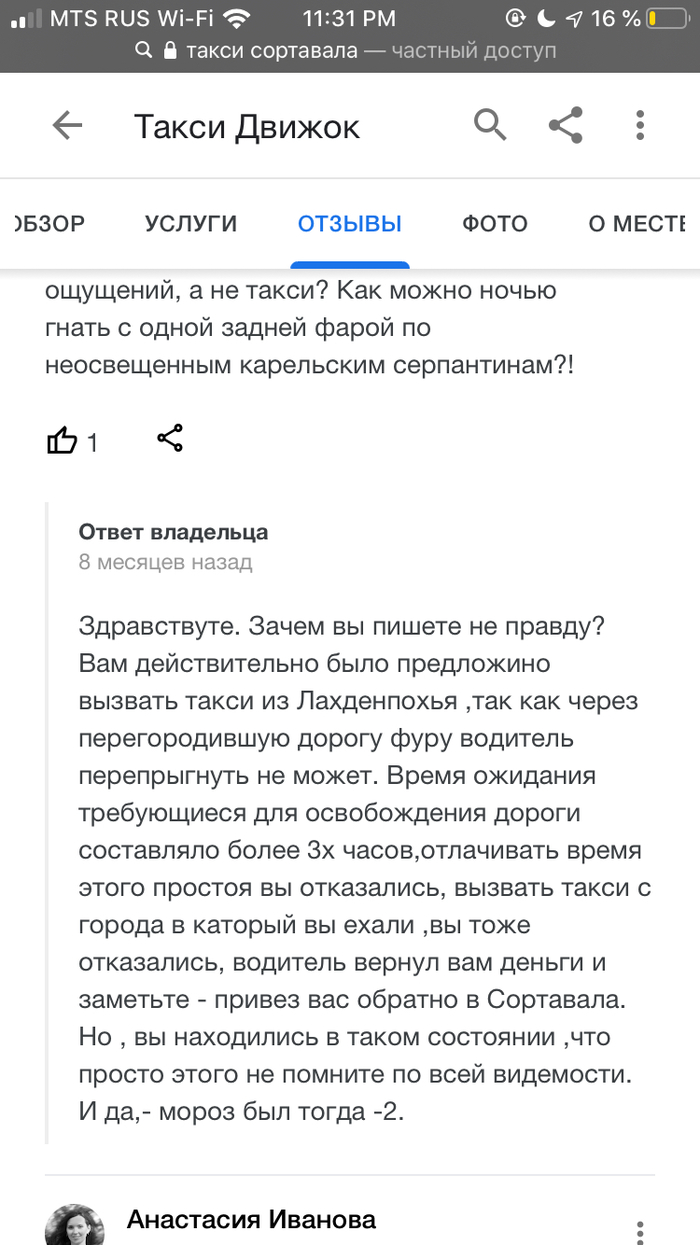Select the Отзывы tab
Image resolution: width=700 pixels, height=1245 pixels.
pyautogui.click(x=350, y=224)
